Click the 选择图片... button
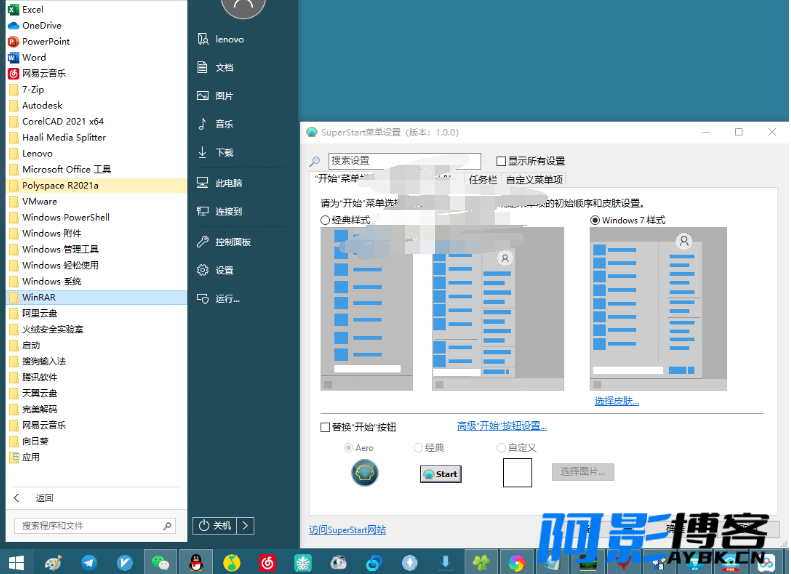791x574 pixels. 583,472
